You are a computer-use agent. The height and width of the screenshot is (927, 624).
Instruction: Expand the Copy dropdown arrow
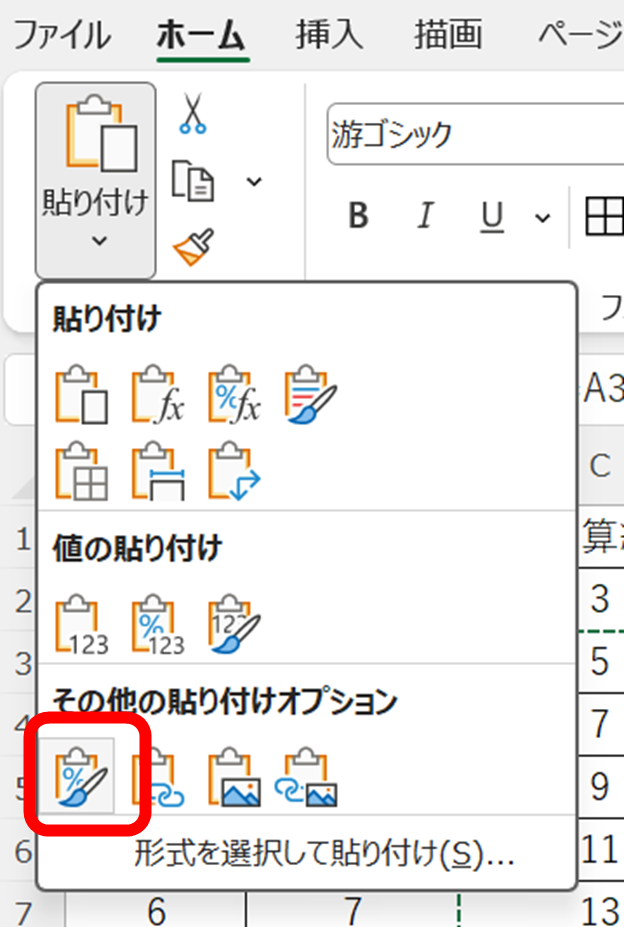pyautogui.click(x=254, y=181)
